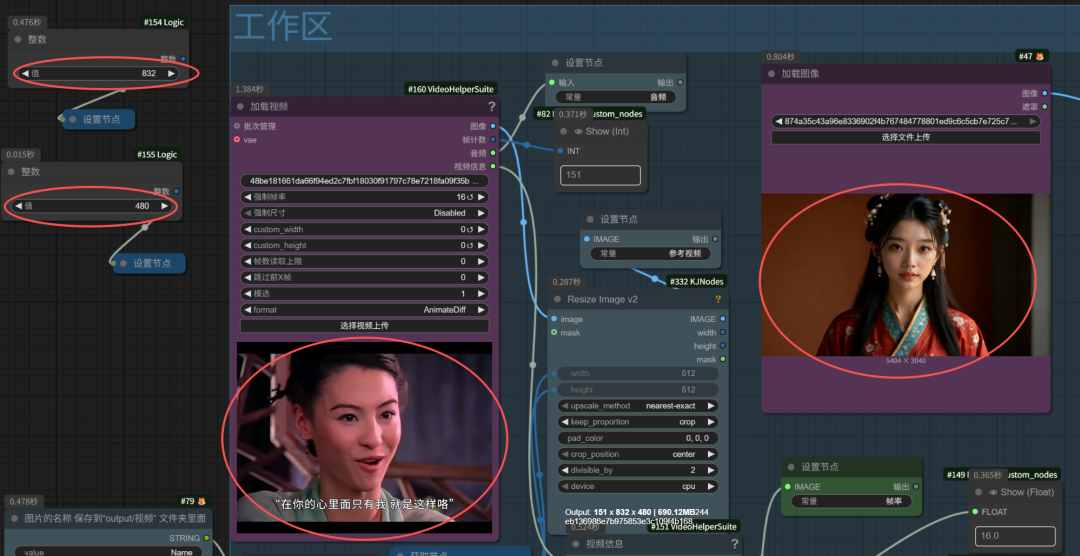The image size is (1080, 556).
Task: Open the orange help icon on Resize Image v2
Action: tap(718, 299)
